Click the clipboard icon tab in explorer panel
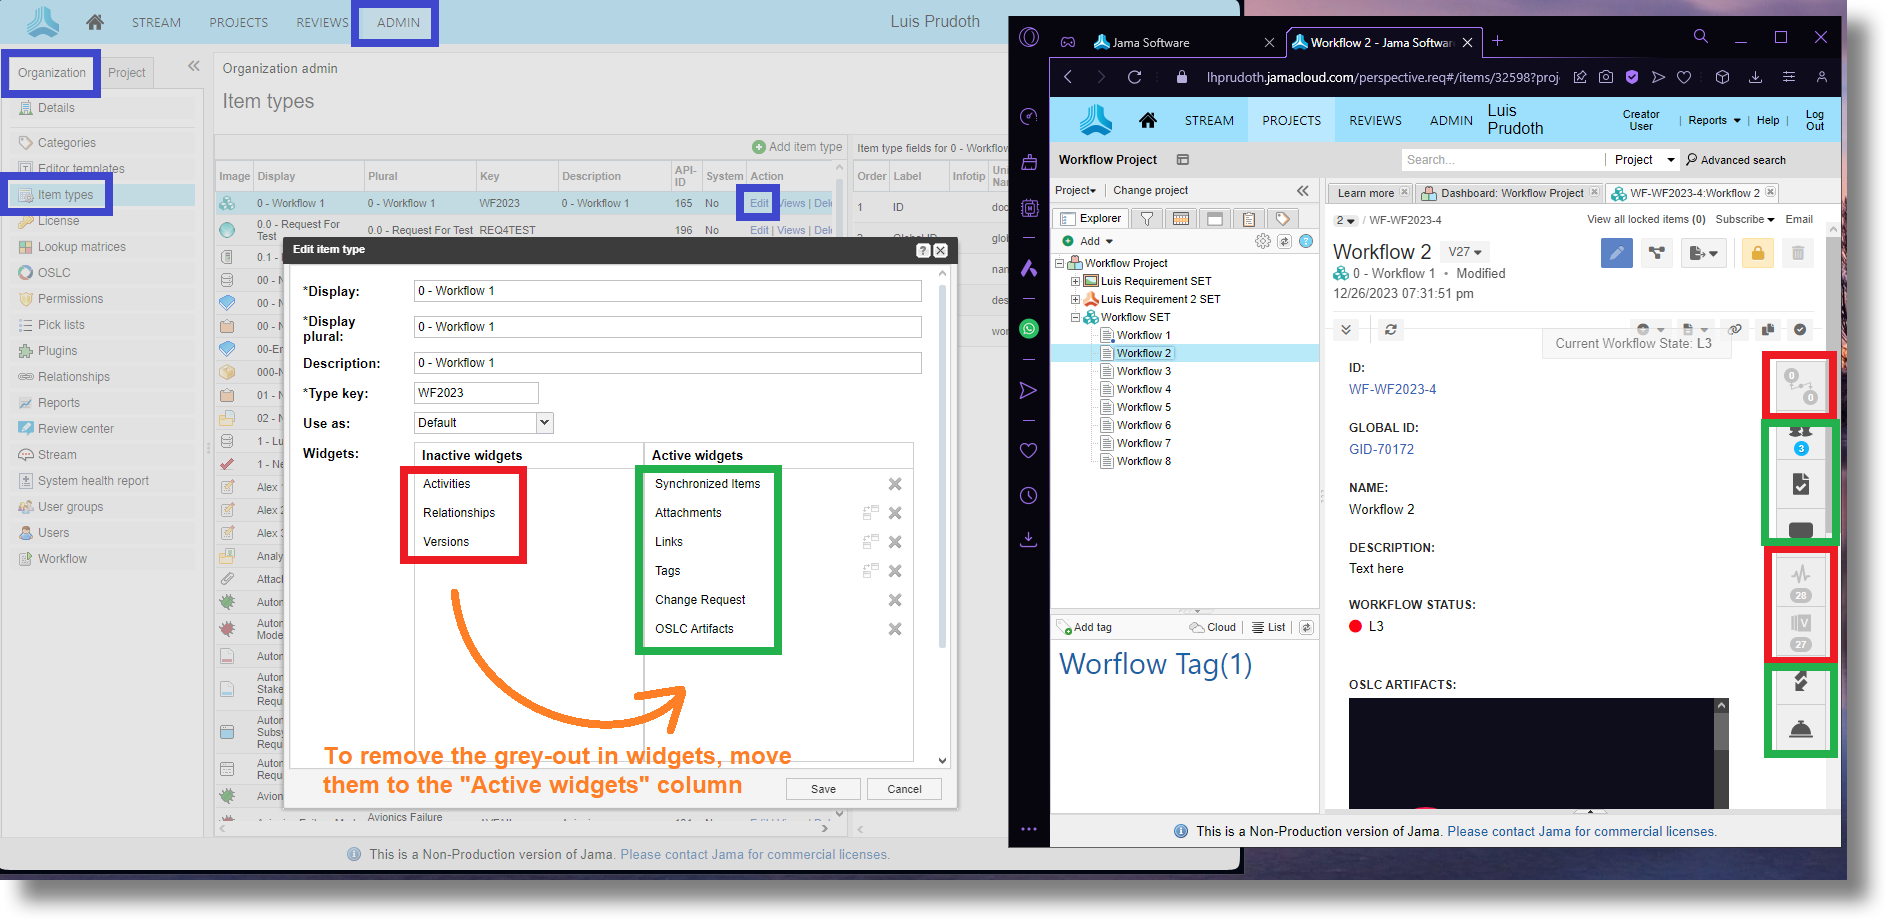Screen dimensions: 1886x919 [1249, 218]
